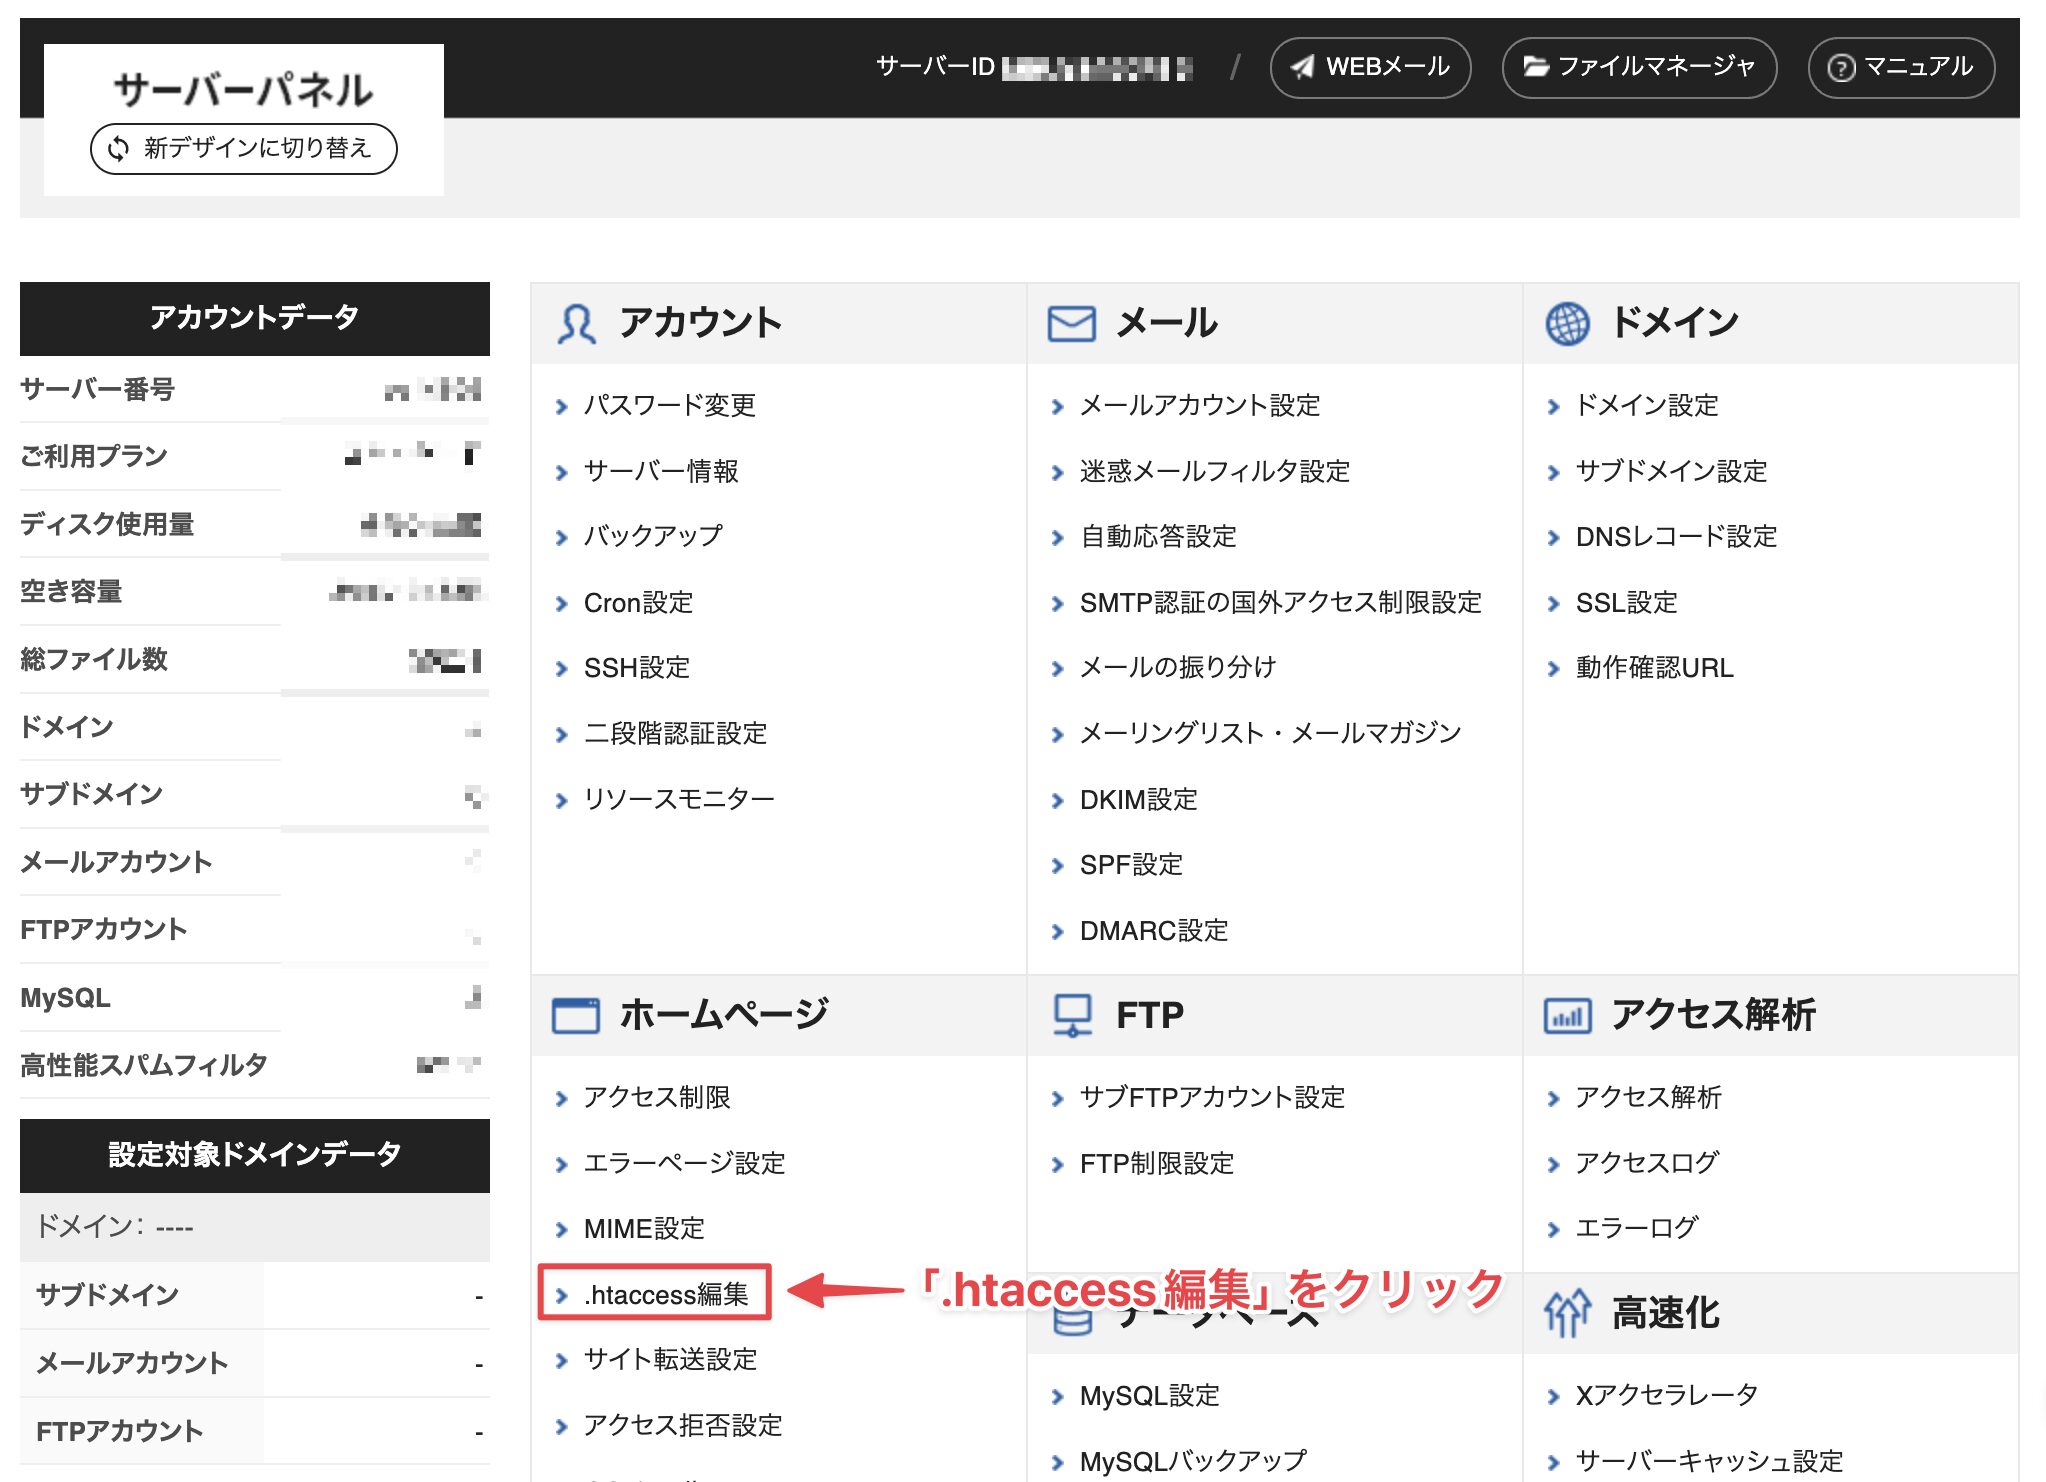Screen dimensions: 2046x1482
Task: Open SMTP認証の国外アクセス制限設定
Action: point(1281,603)
